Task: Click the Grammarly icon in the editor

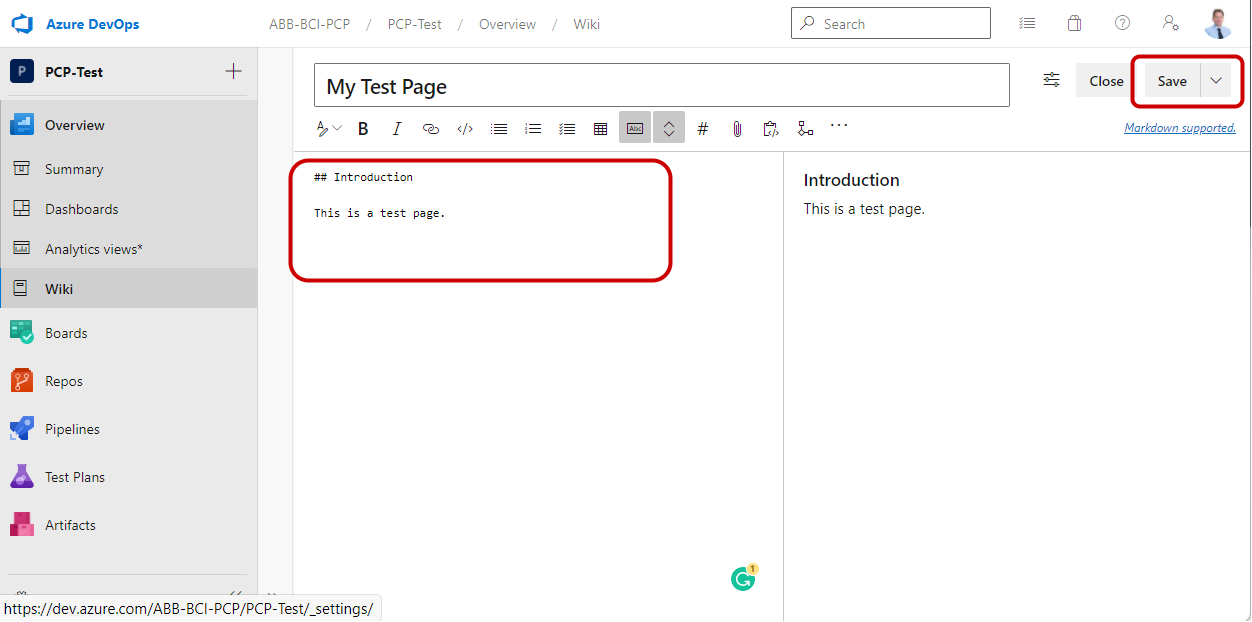Action: pos(744,577)
